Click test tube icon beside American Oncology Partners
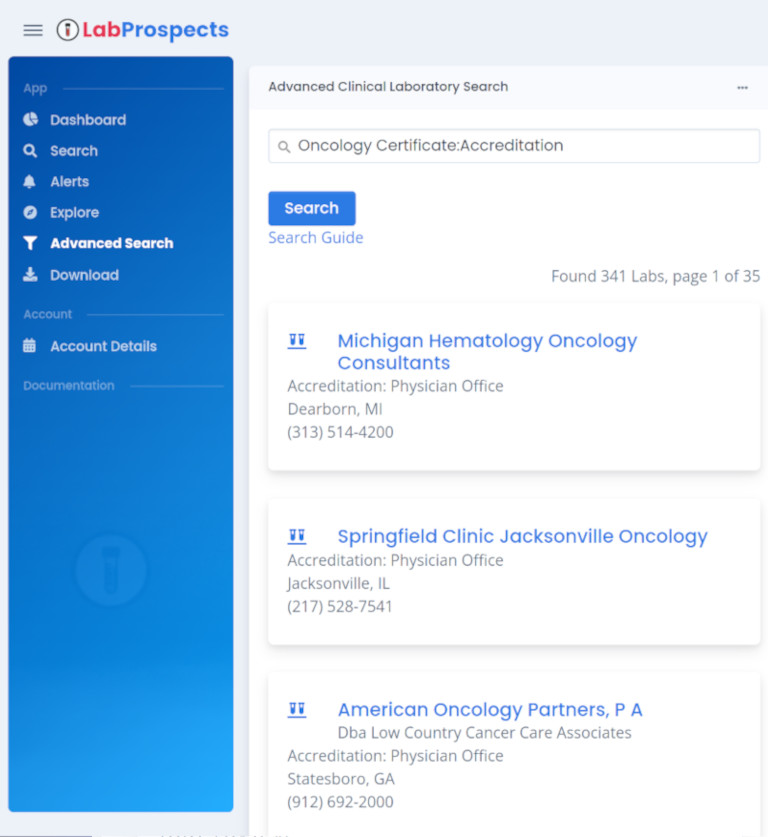This screenshot has width=768, height=837. [297, 709]
